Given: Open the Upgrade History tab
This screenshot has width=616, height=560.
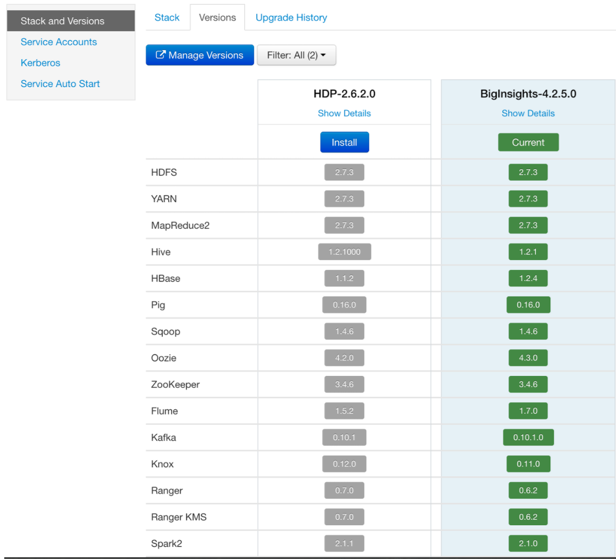Looking at the screenshot, I should pyautogui.click(x=291, y=18).
